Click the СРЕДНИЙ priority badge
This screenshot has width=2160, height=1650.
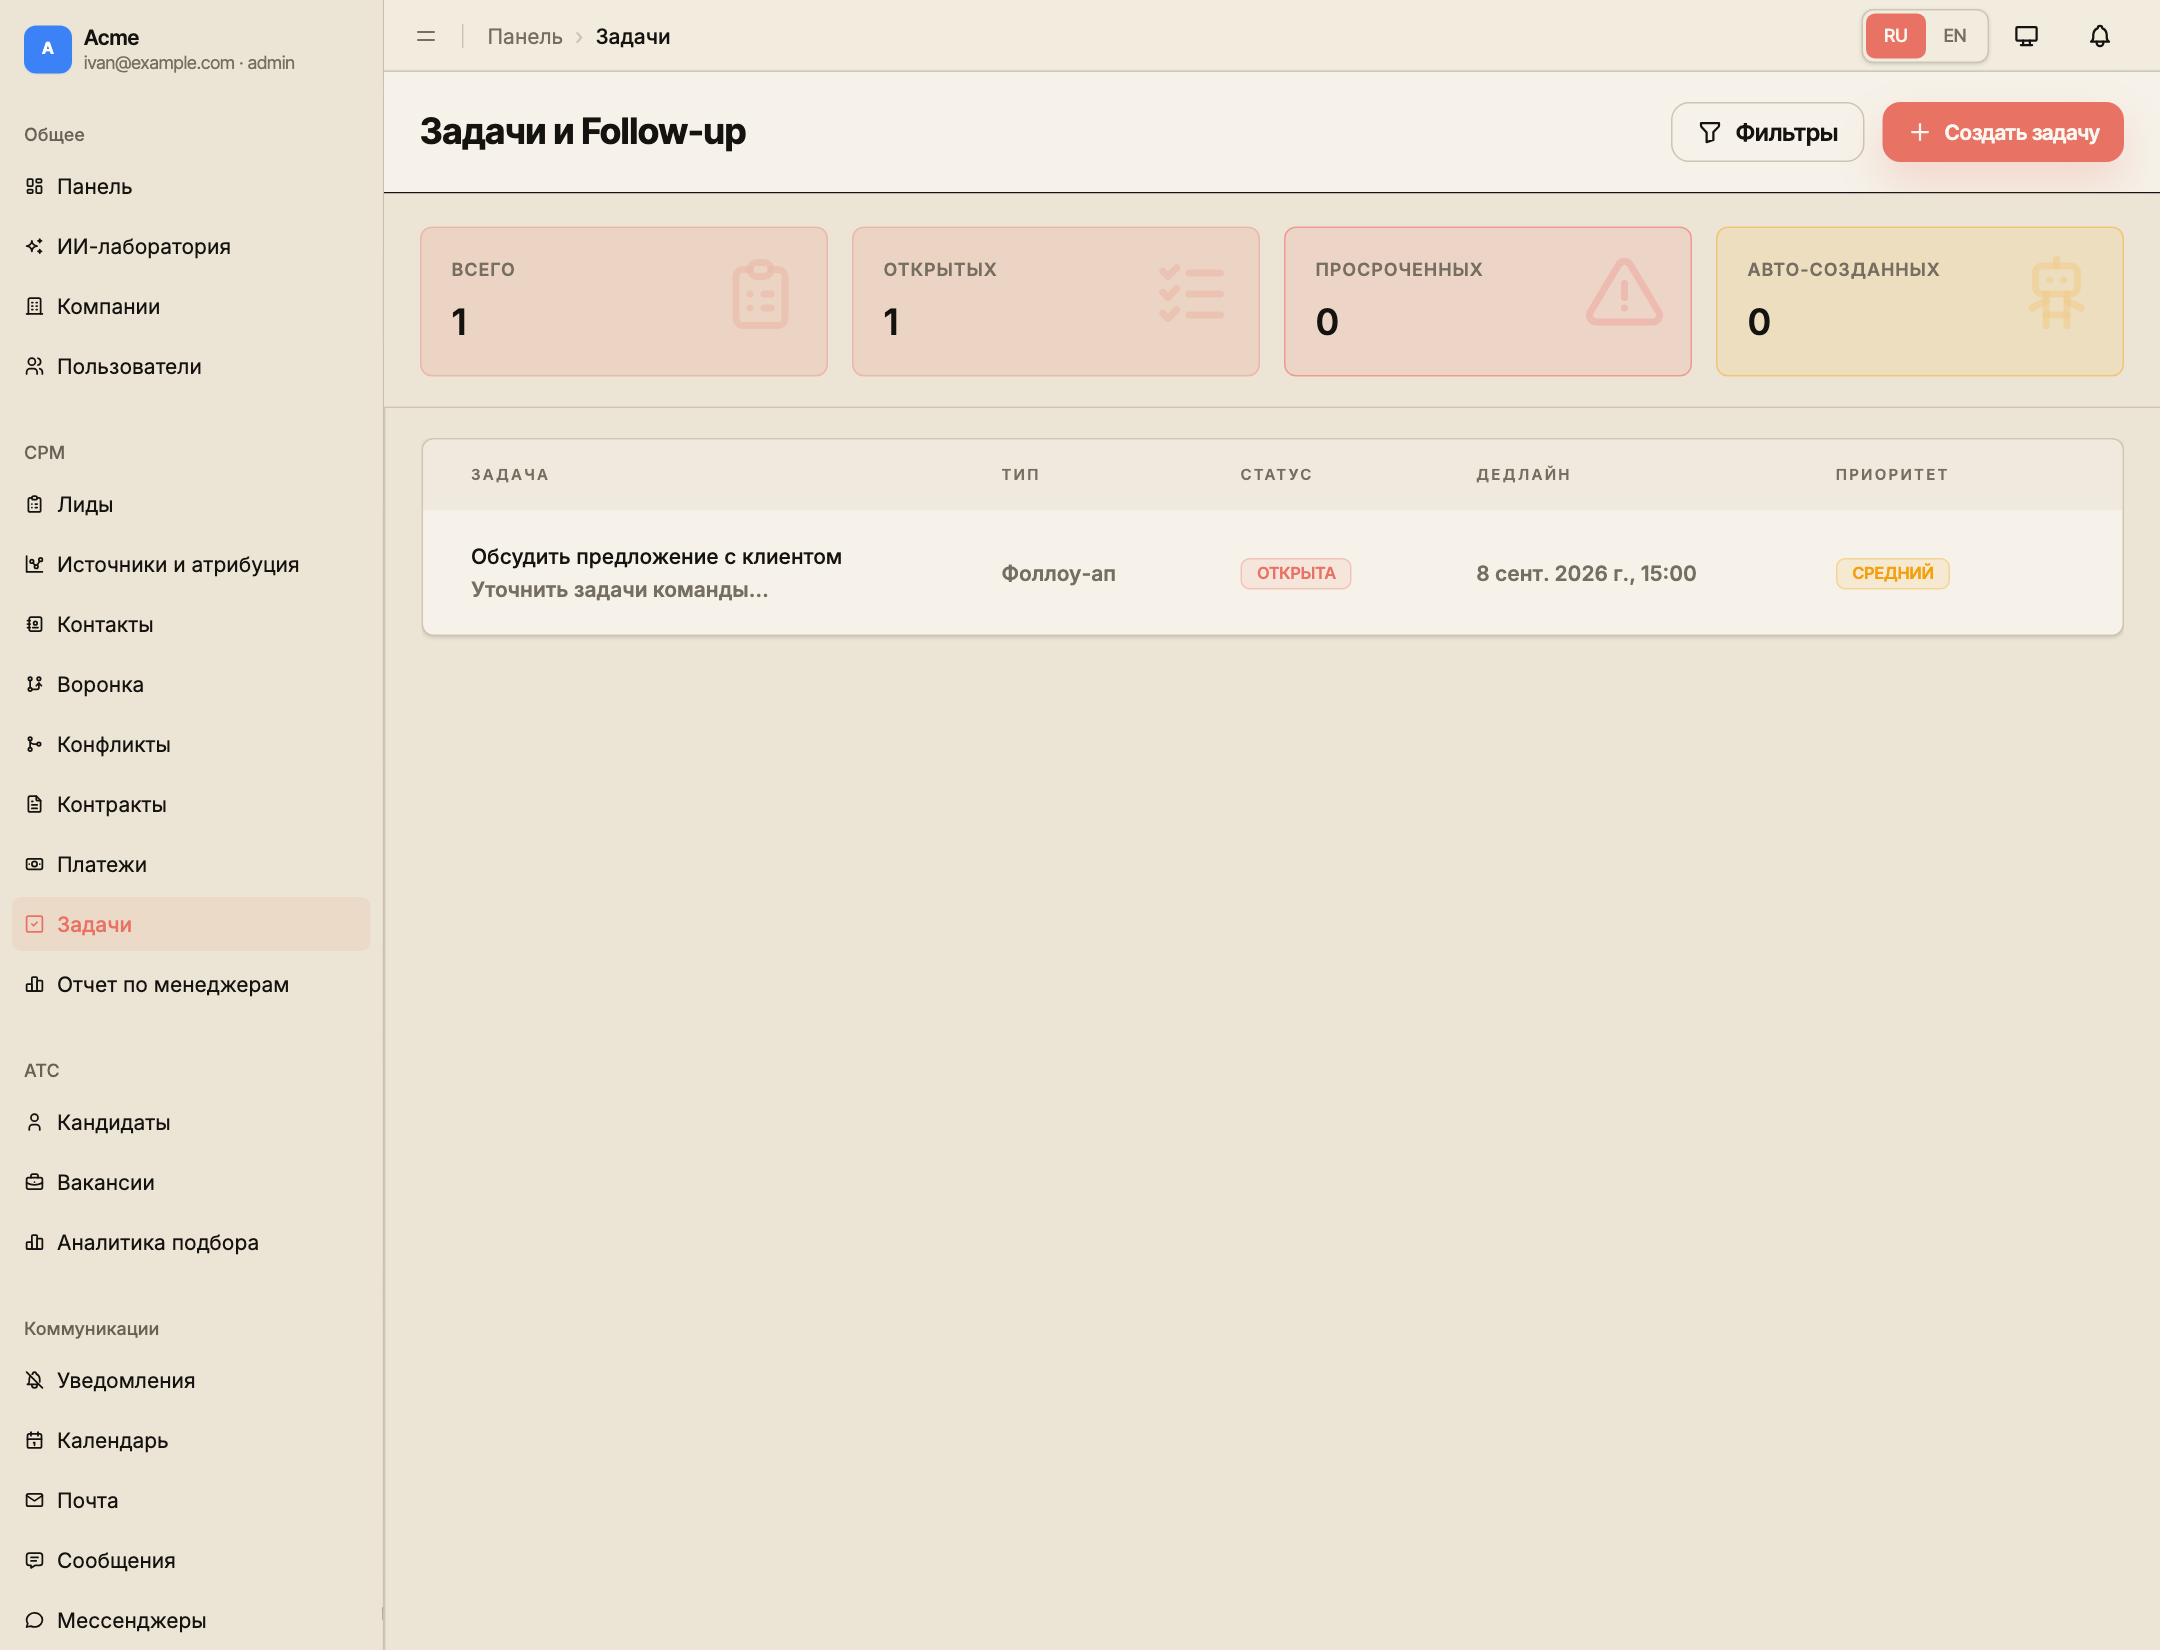coord(1892,573)
